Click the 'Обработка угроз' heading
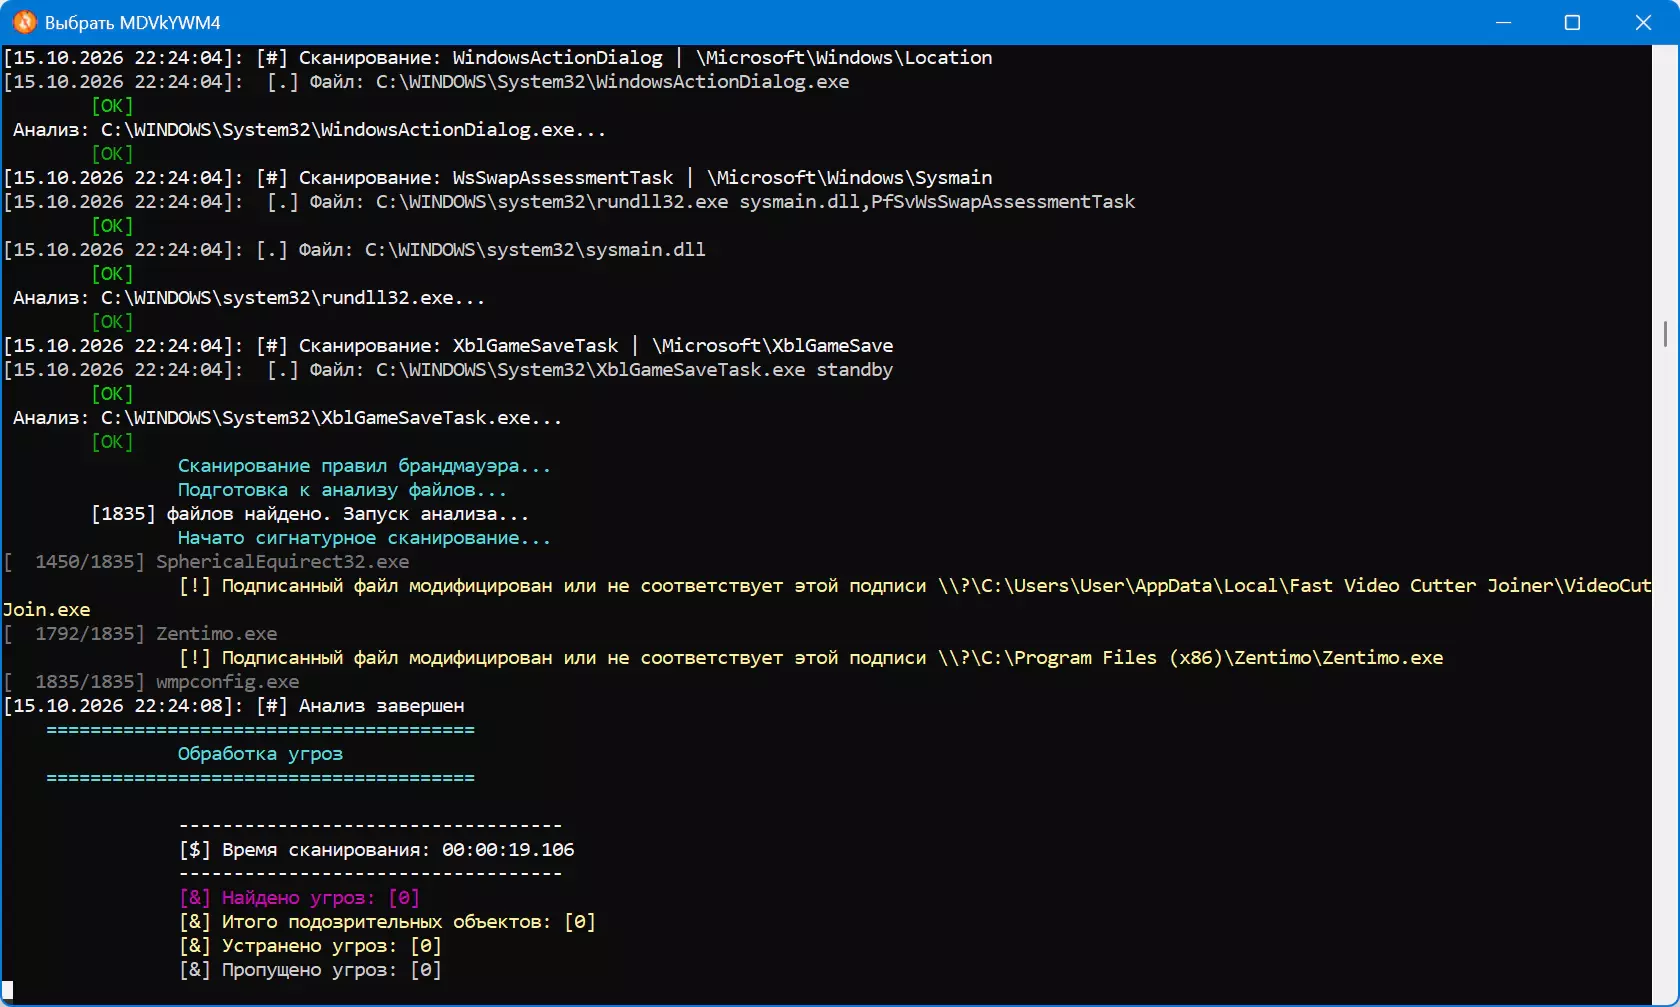This screenshot has height=1007, width=1680. point(260,754)
